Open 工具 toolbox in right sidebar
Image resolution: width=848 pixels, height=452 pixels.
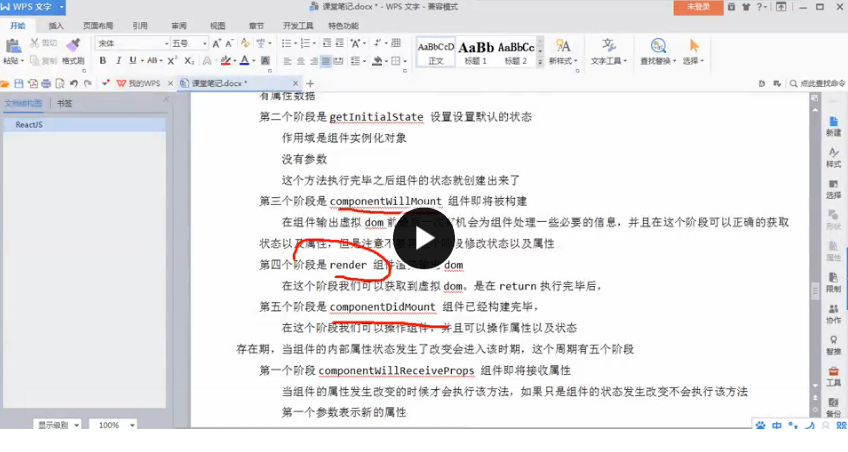point(833,376)
